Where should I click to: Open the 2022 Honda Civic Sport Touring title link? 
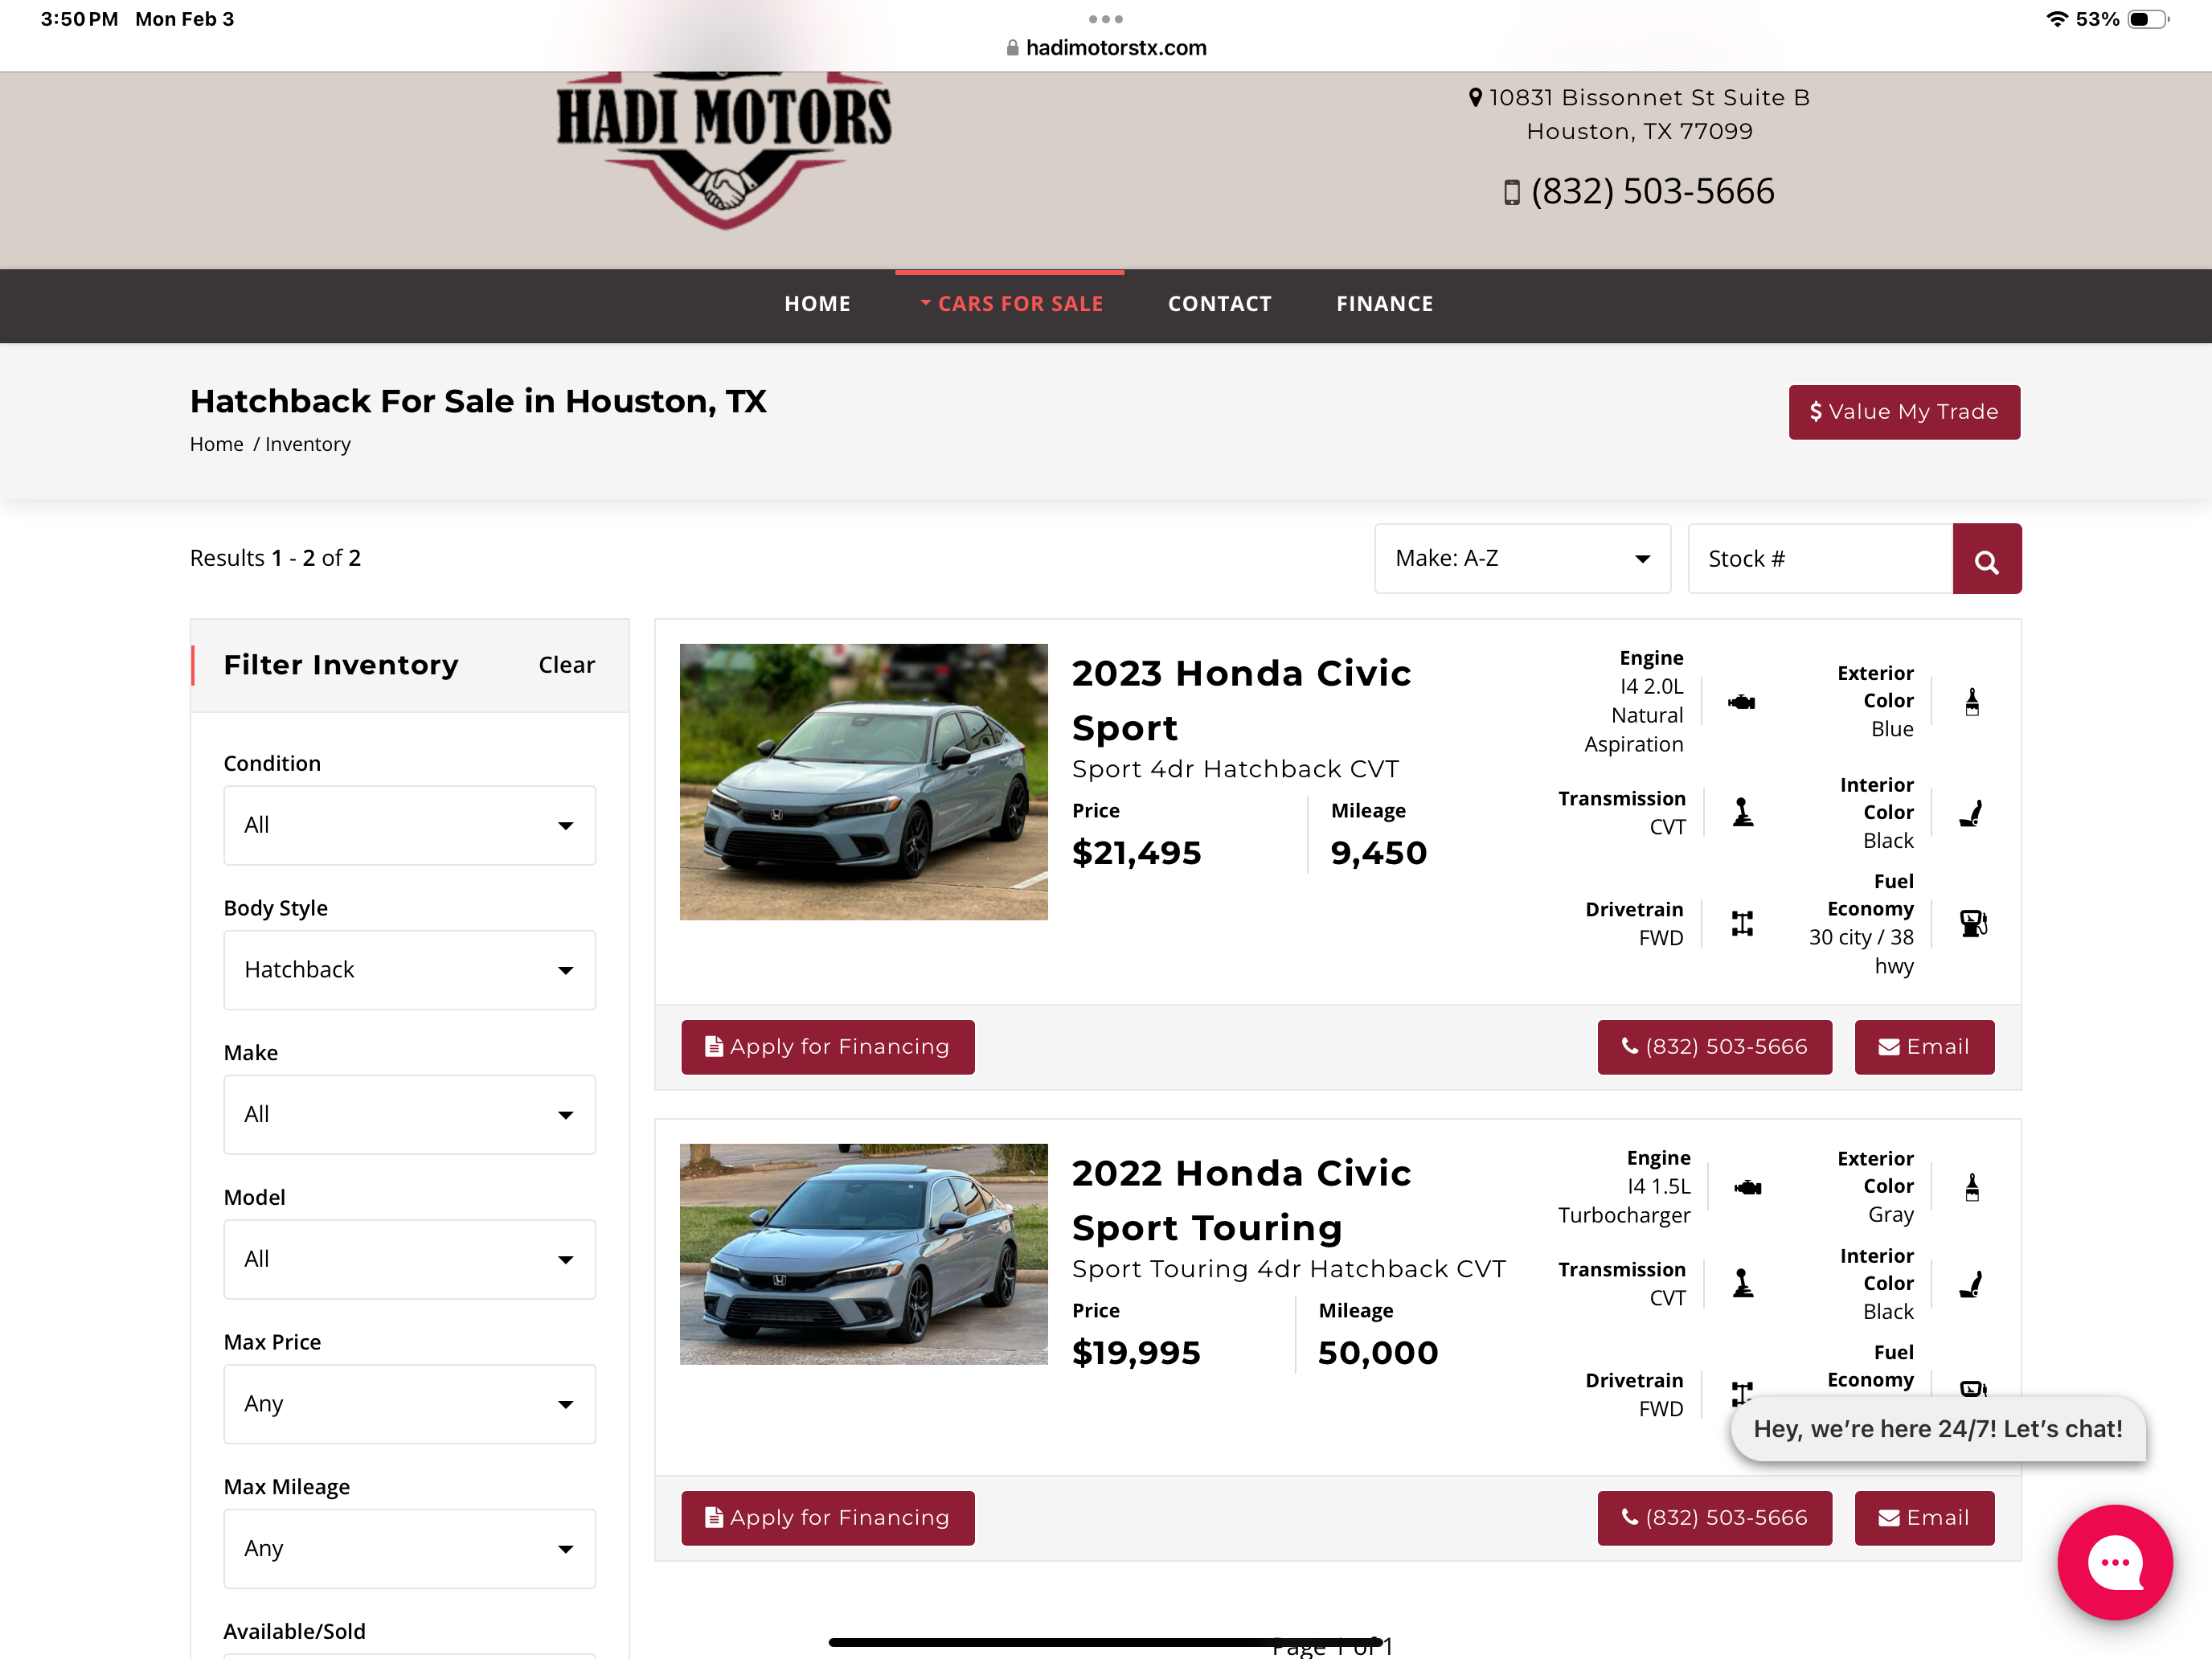[1241, 1200]
